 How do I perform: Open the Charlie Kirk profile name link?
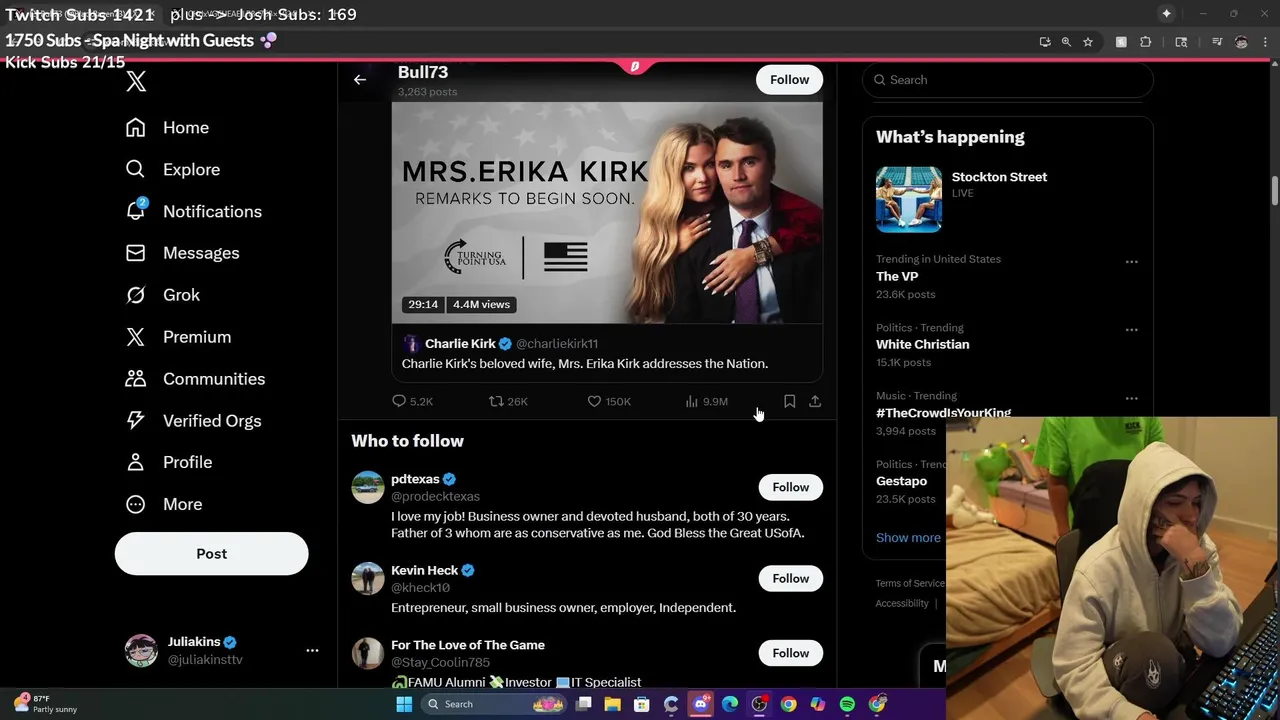click(x=460, y=343)
